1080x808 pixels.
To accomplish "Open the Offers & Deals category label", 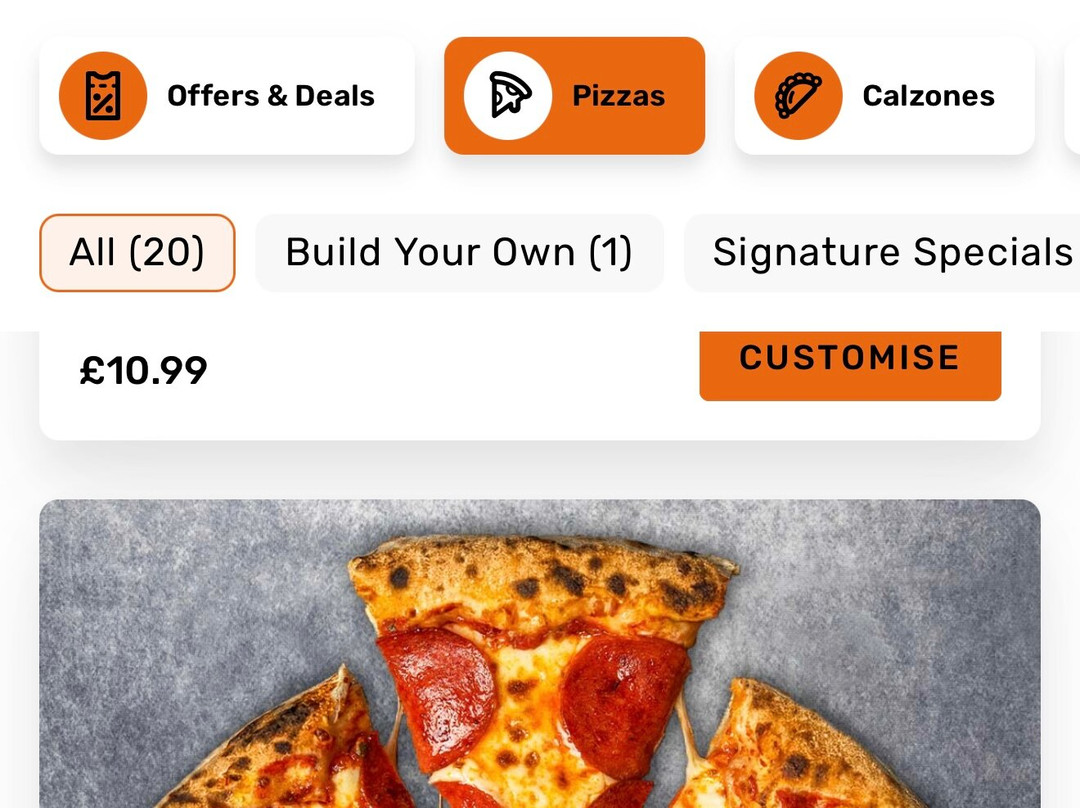I will pyautogui.click(x=271, y=96).
